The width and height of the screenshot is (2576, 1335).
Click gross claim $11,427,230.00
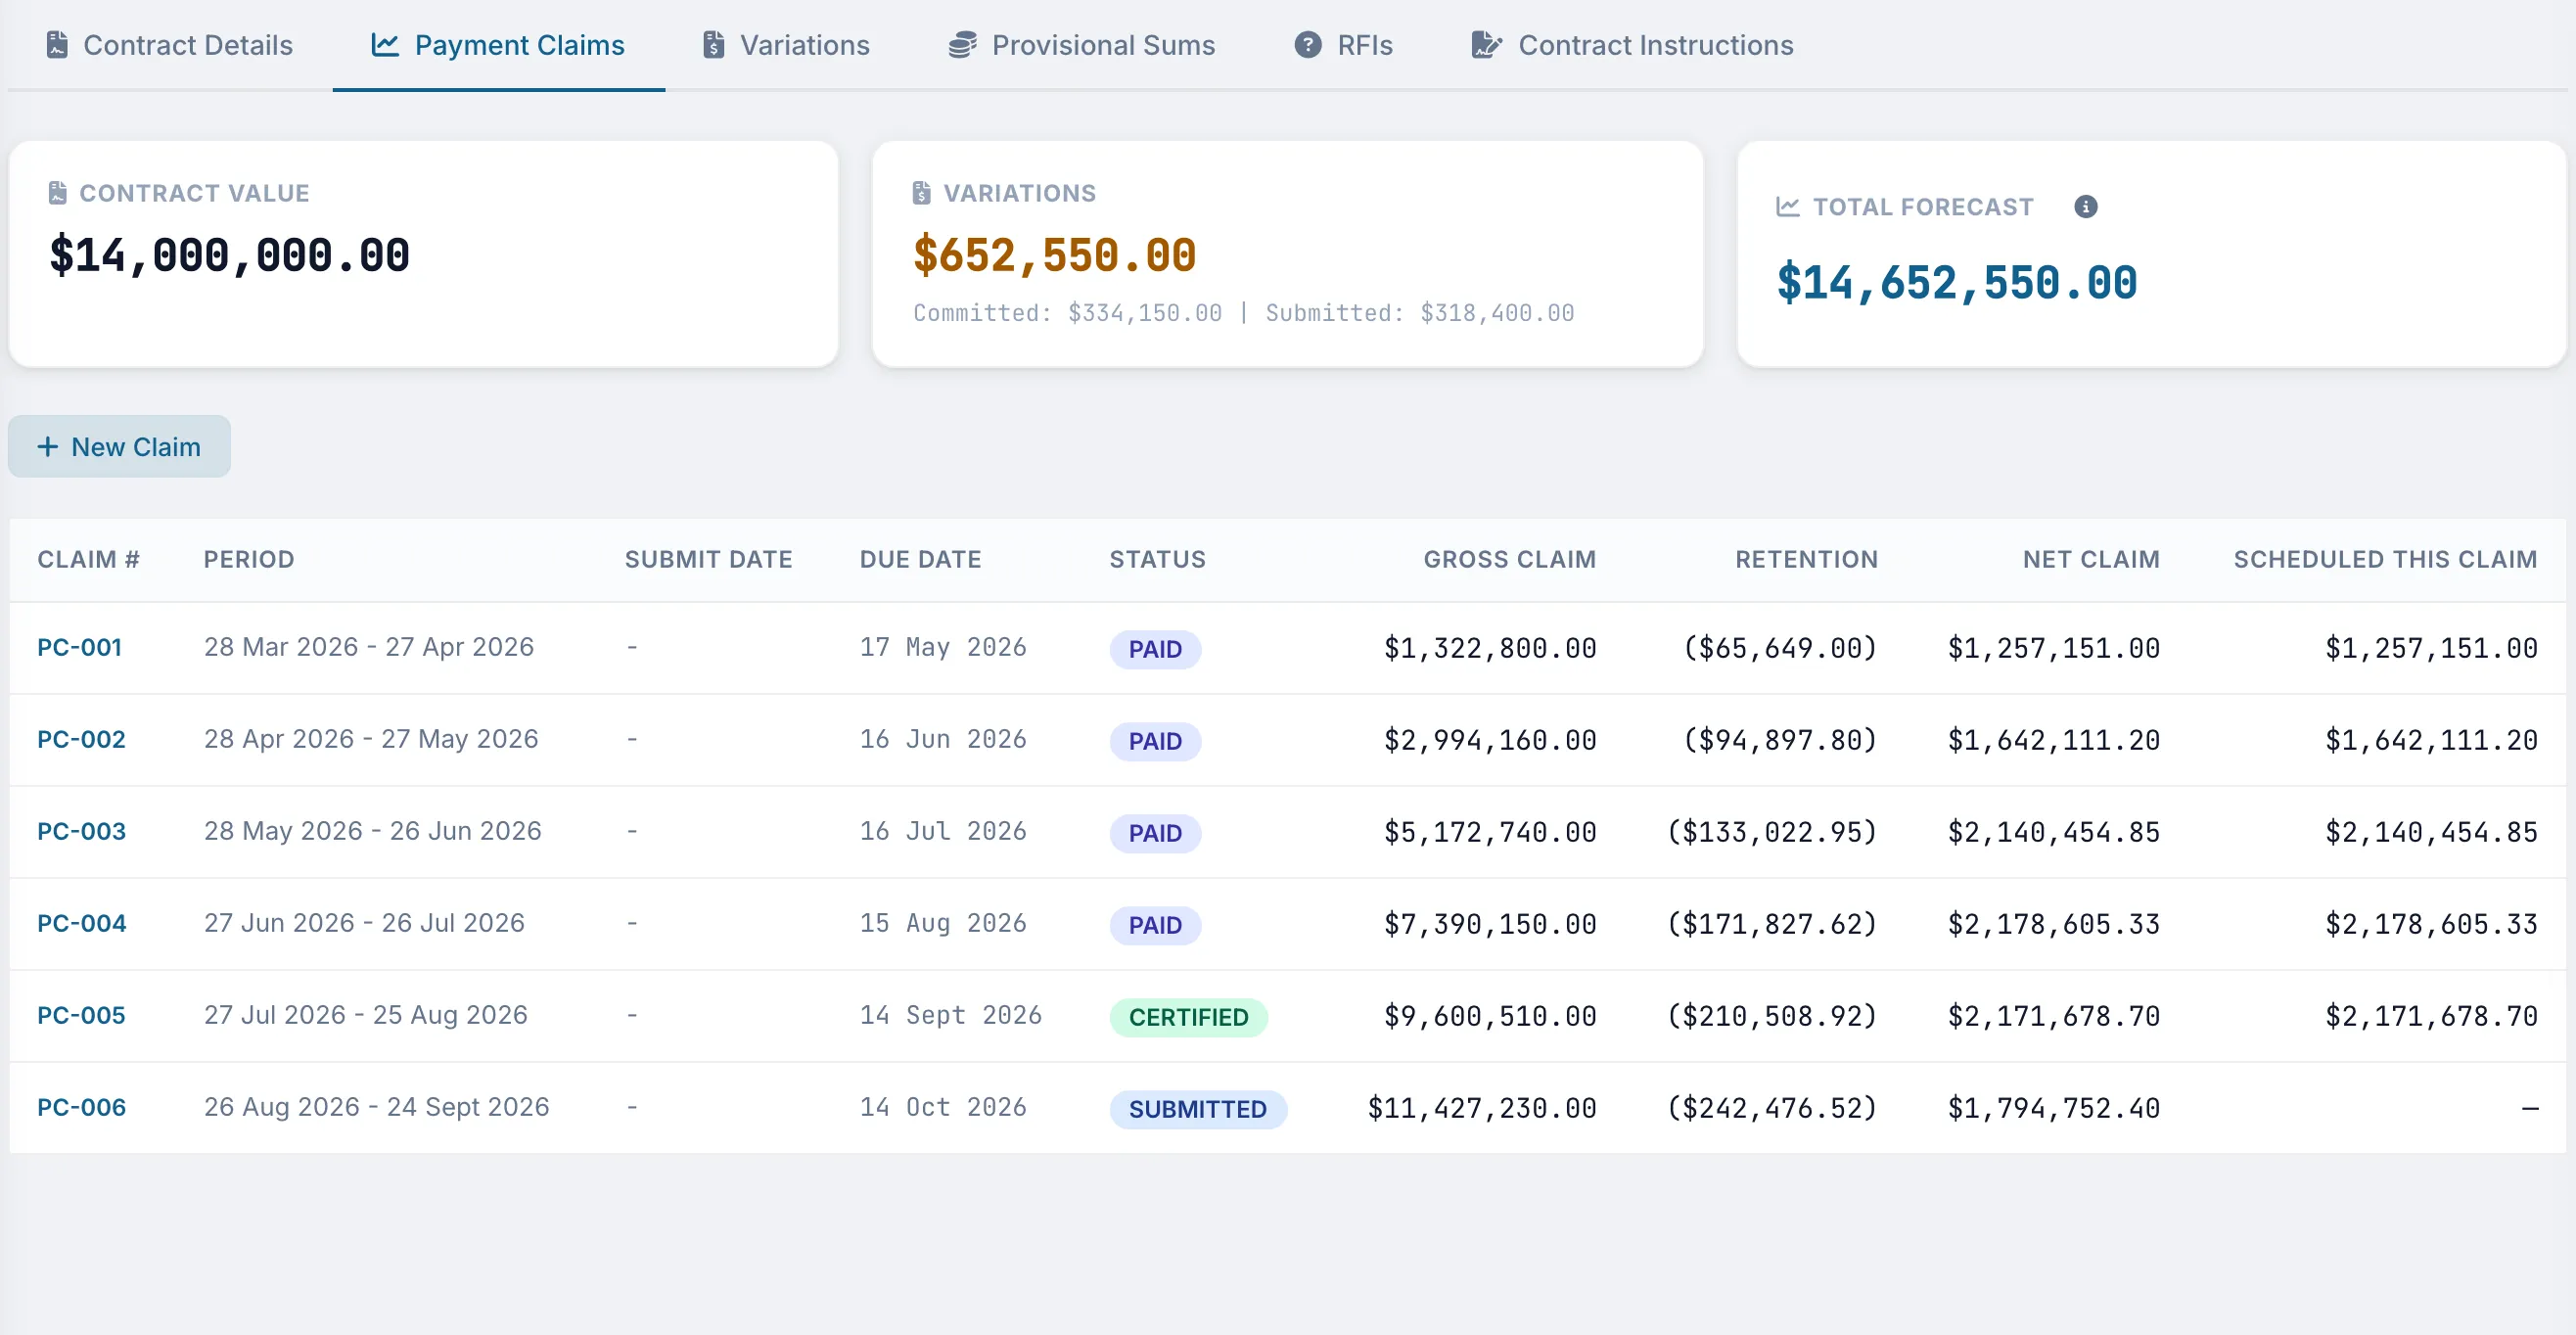point(1481,1108)
